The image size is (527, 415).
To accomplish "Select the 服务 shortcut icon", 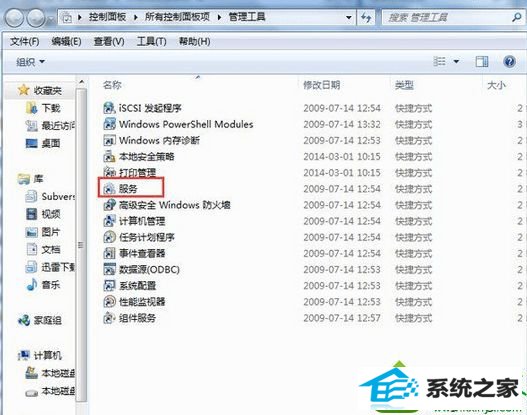I will click(x=109, y=189).
